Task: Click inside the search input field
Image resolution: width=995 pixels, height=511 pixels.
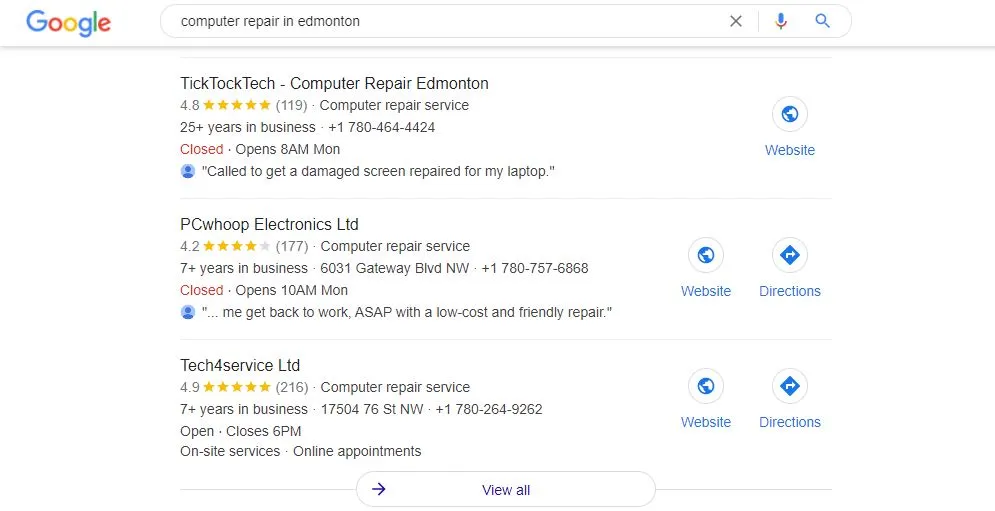Action: tap(440, 21)
